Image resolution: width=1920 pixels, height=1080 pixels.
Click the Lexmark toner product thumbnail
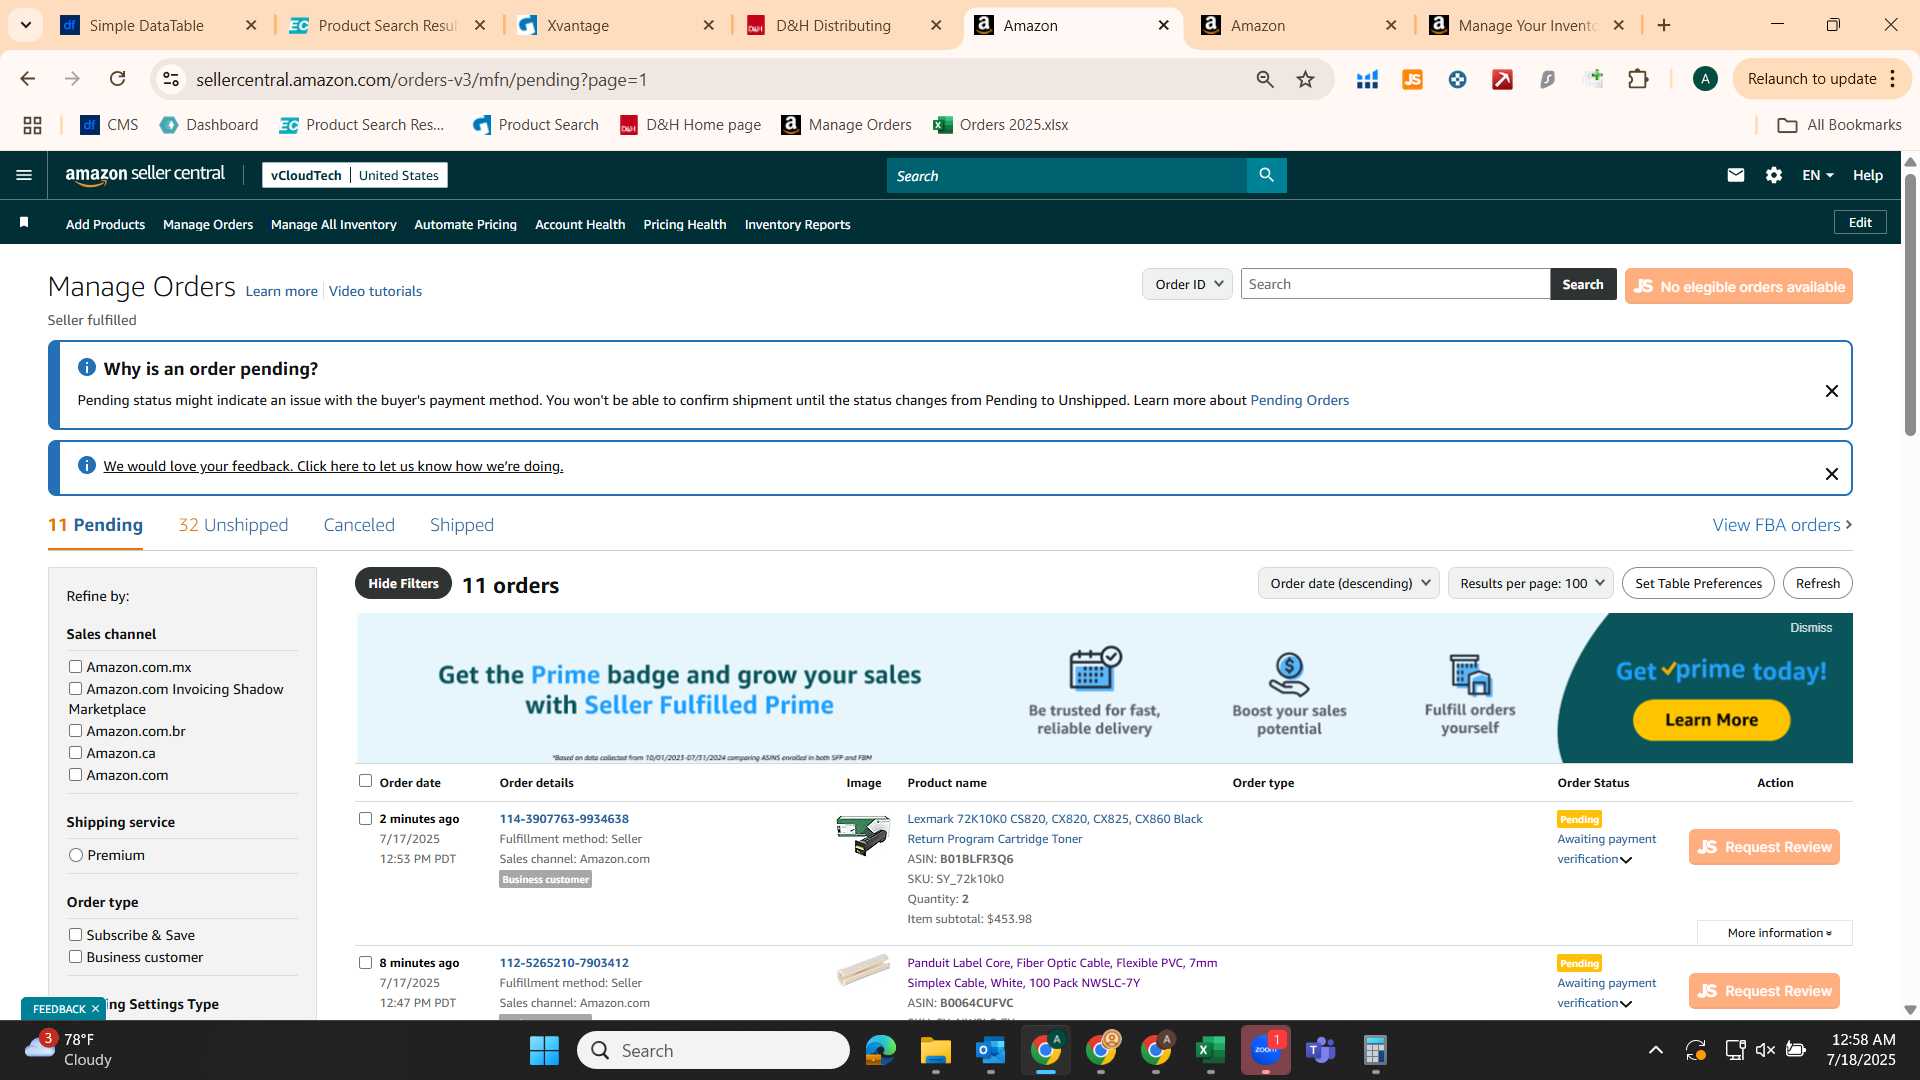[x=863, y=834]
